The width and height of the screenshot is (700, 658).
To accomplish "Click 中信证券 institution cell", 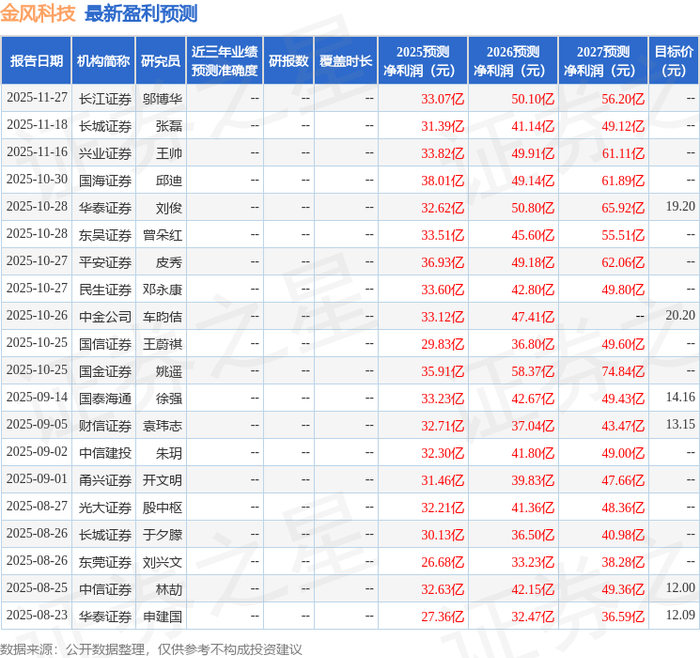I will [105, 589].
